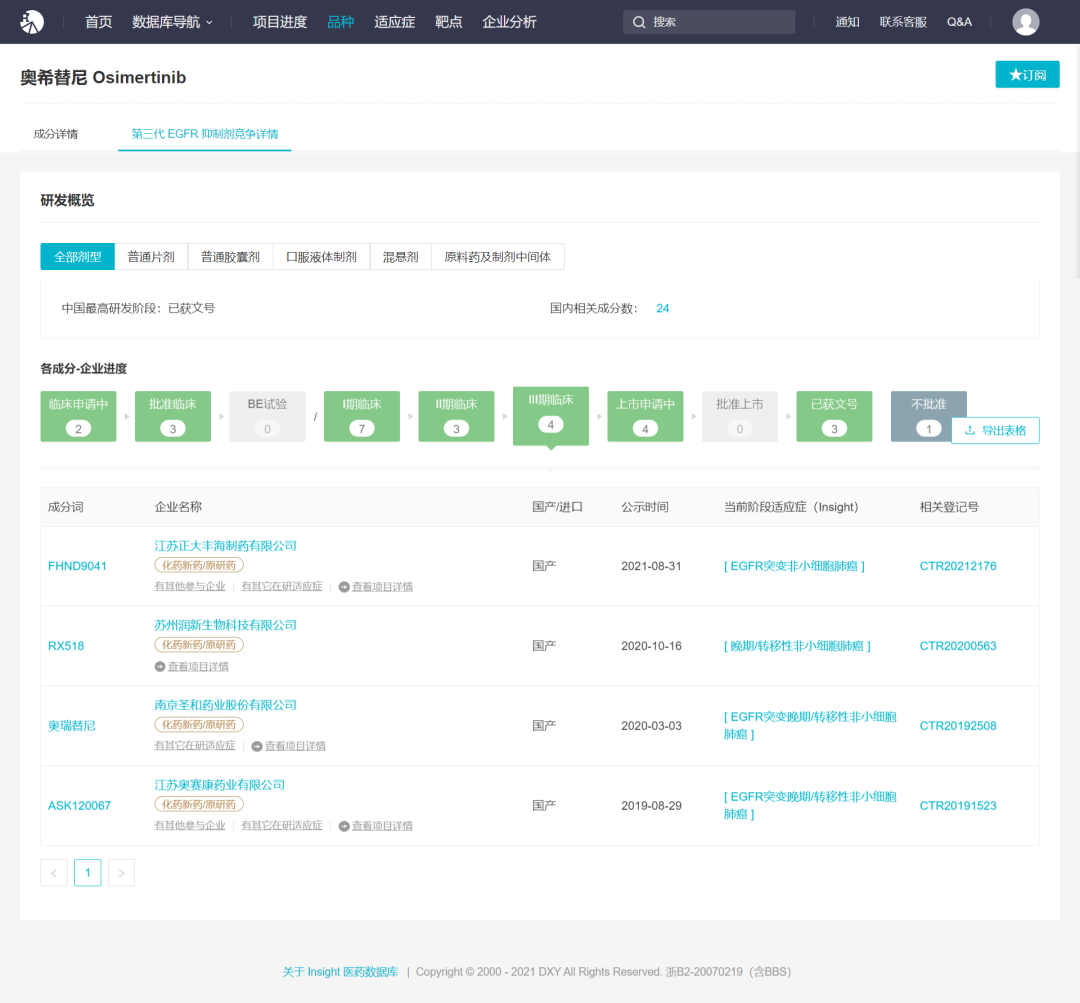Open 靶点 in top navigation
Viewport: 1080px width, 1003px height.
[x=448, y=22]
